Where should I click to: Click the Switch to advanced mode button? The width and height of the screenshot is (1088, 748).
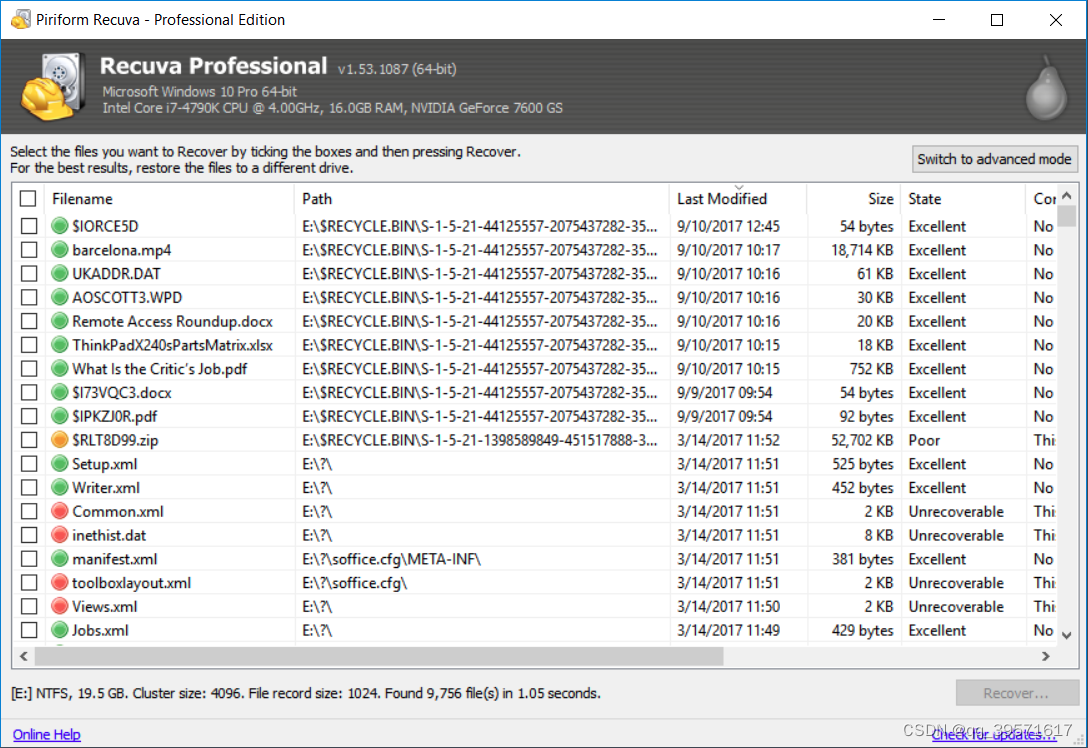point(994,159)
